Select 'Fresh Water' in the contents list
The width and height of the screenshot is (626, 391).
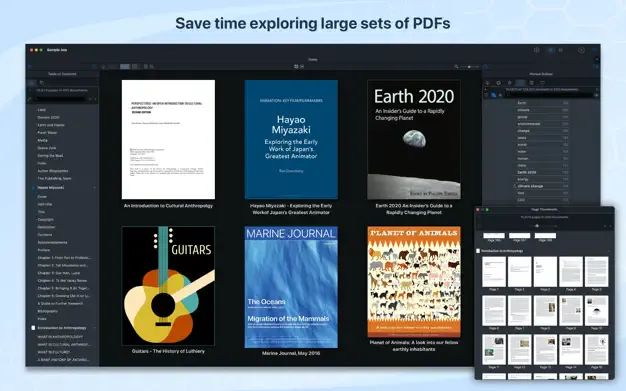48,133
